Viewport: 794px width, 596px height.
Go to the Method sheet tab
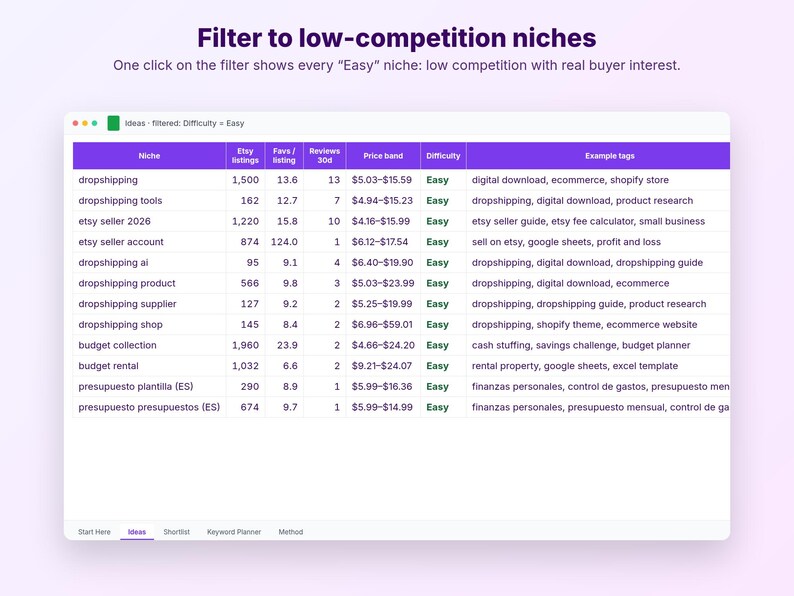[x=291, y=532]
